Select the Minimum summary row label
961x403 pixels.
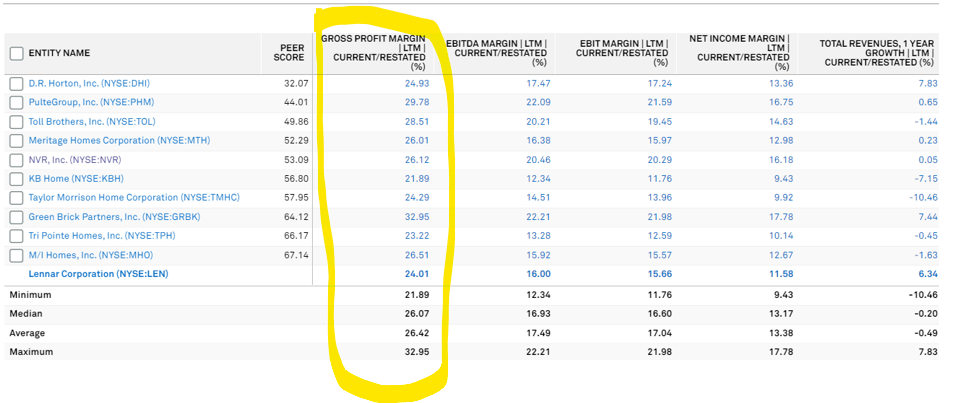[30, 295]
